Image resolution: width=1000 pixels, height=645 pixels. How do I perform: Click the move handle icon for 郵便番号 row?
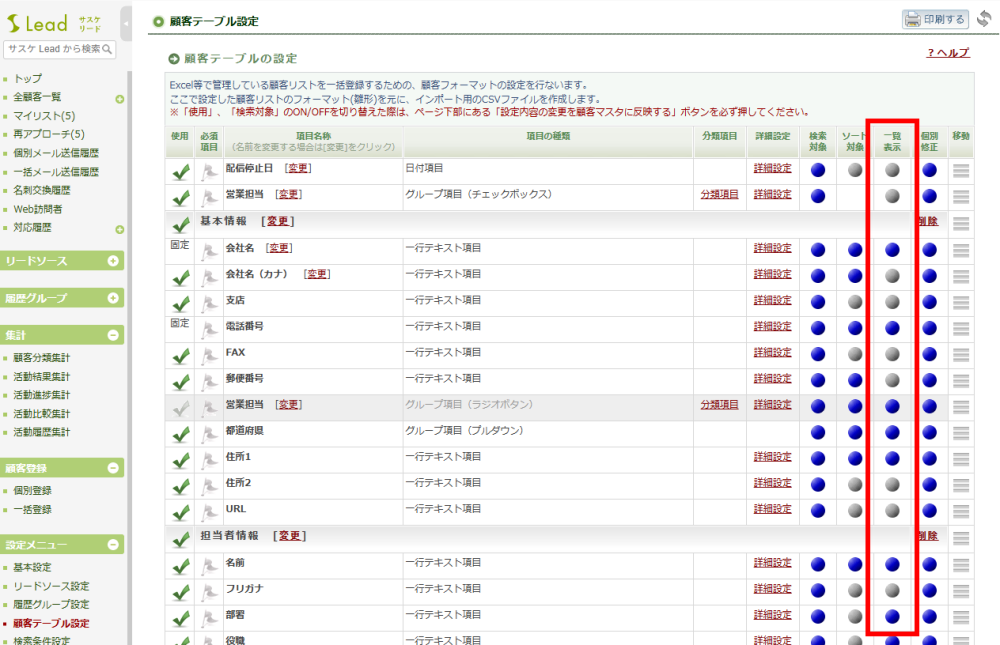pos(961,380)
